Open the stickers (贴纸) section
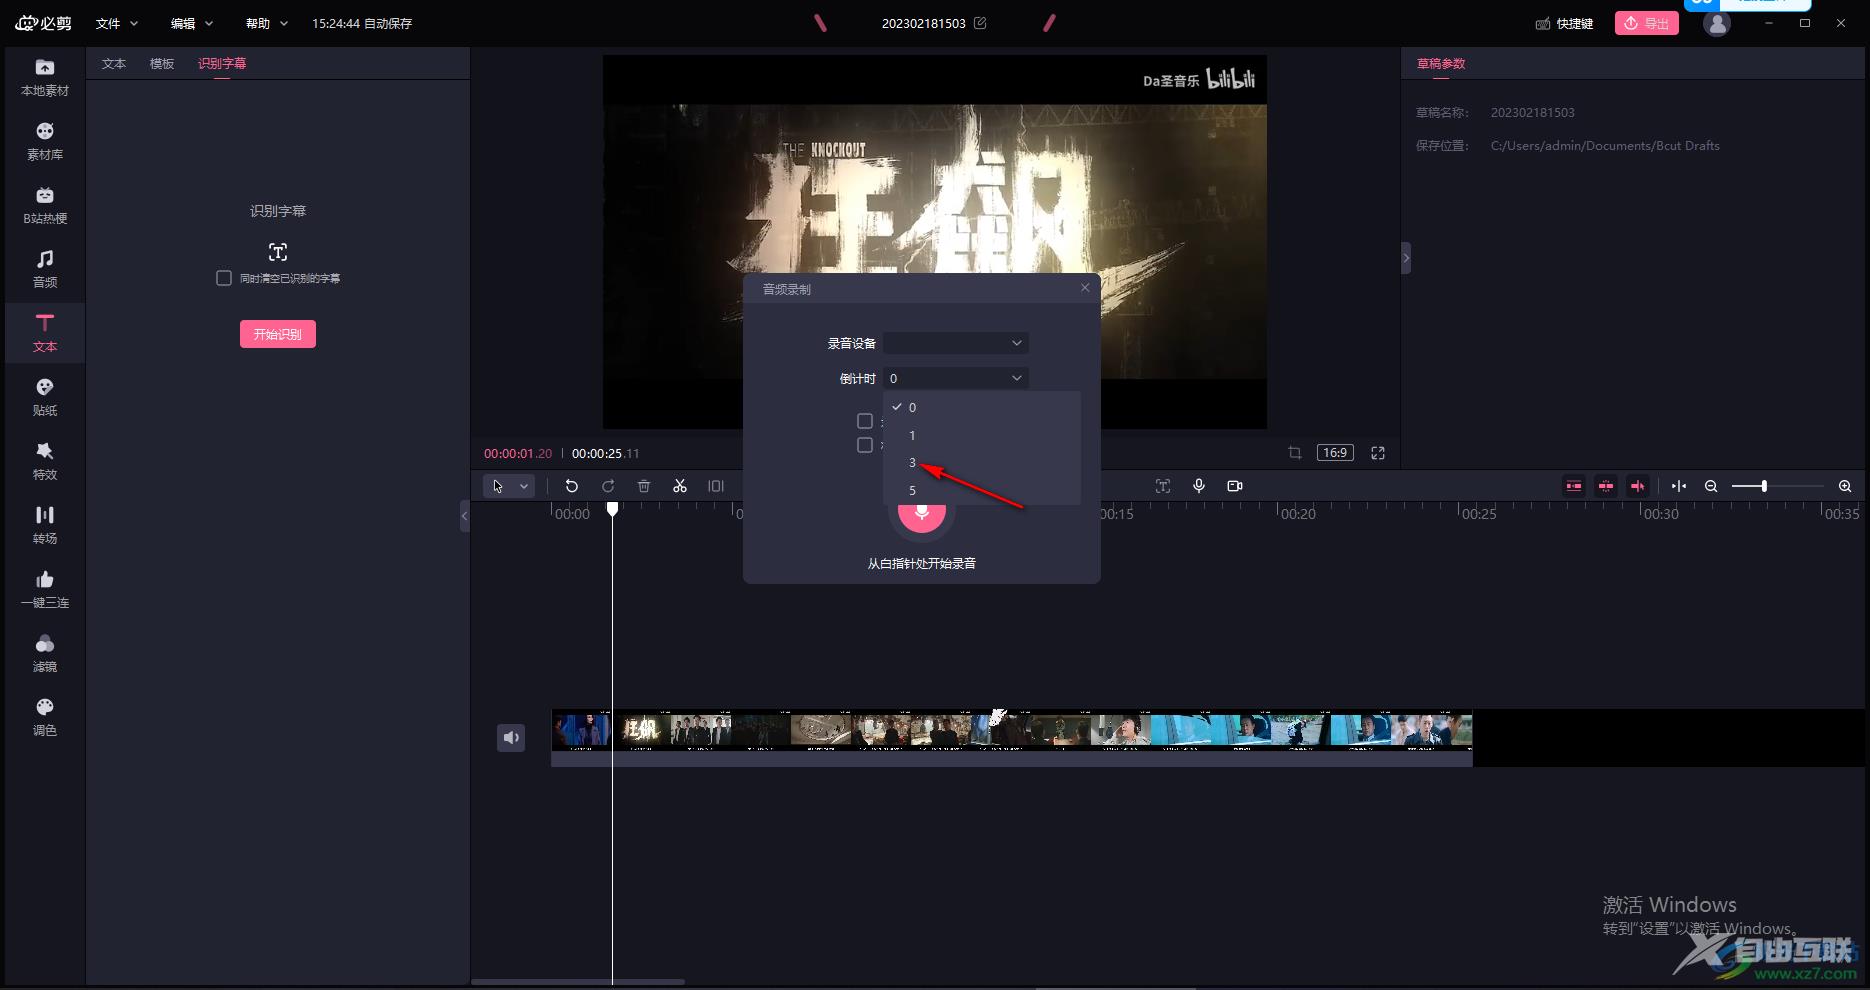This screenshot has height=990, width=1870. point(45,398)
